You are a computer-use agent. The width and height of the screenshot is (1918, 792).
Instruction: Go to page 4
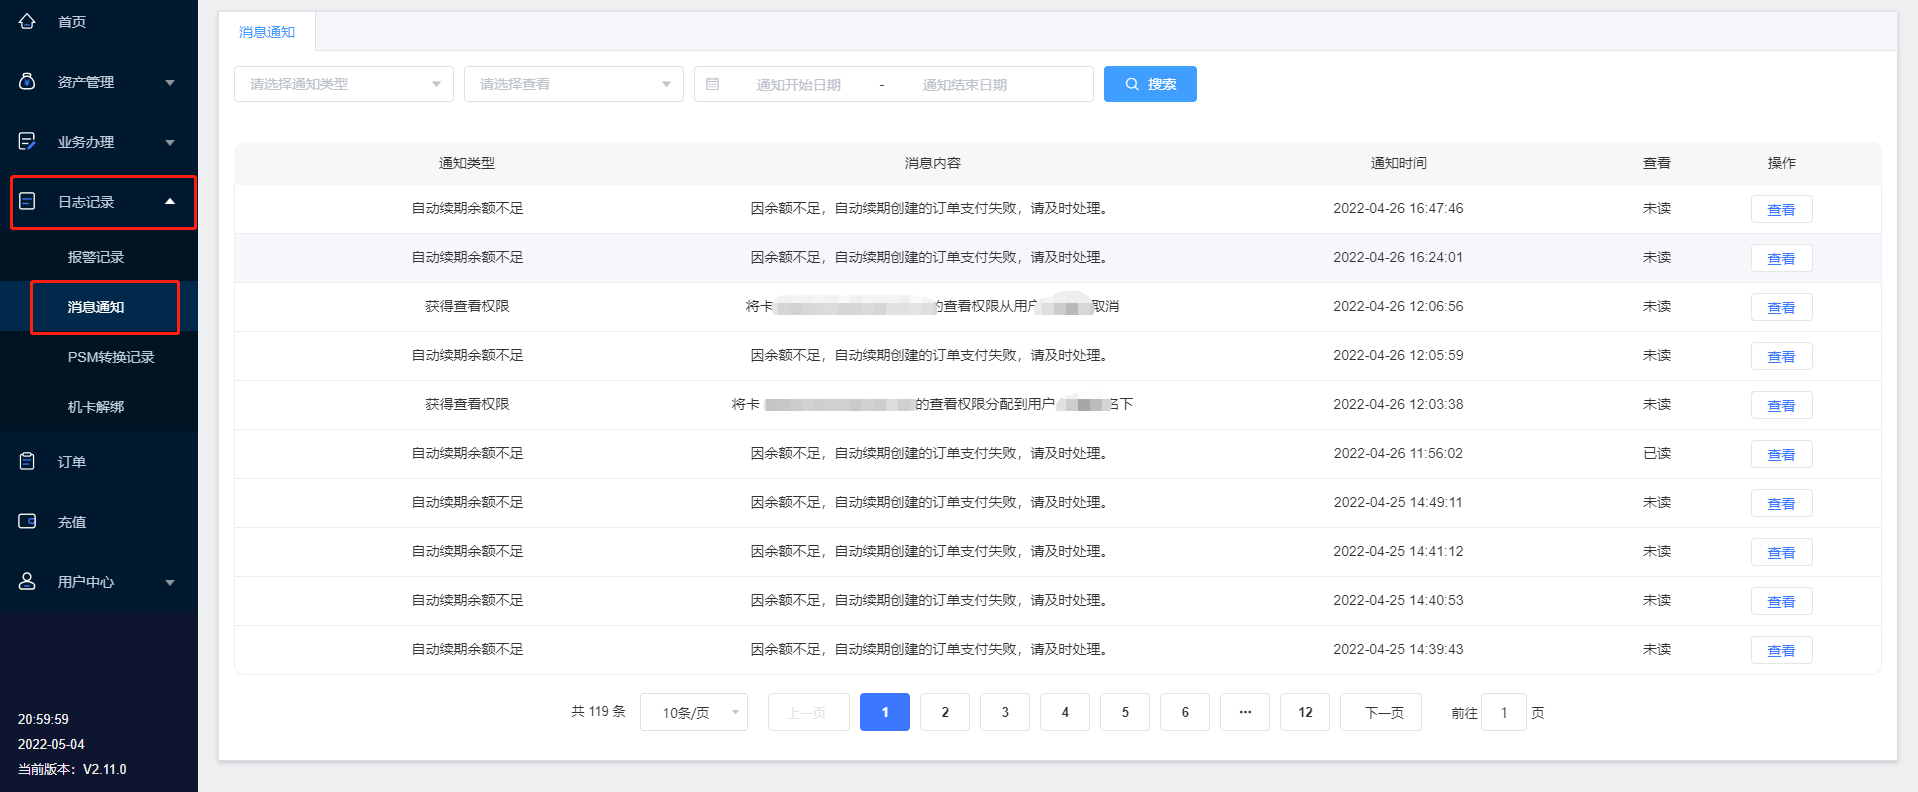(1065, 712)
